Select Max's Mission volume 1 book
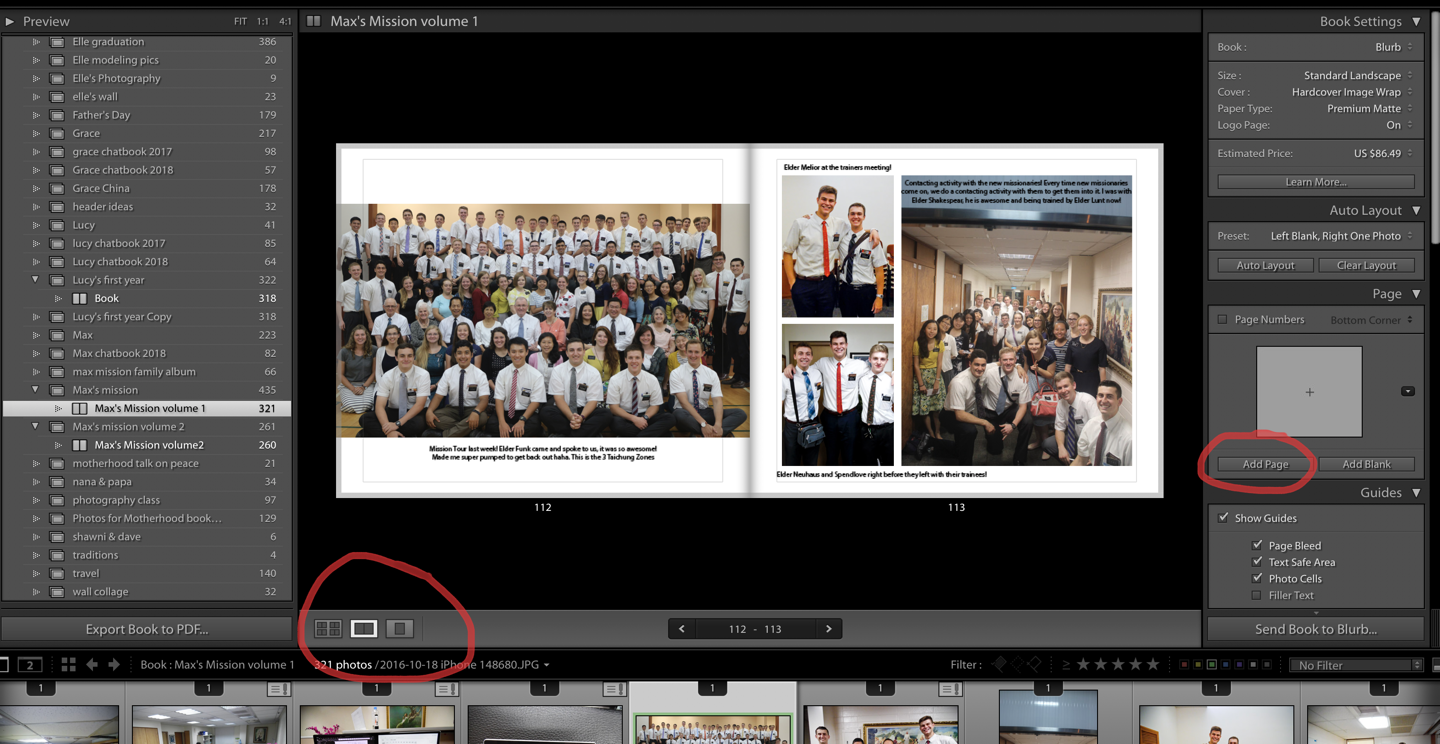This screenshot has height=744, width=1440. (147, 408)
